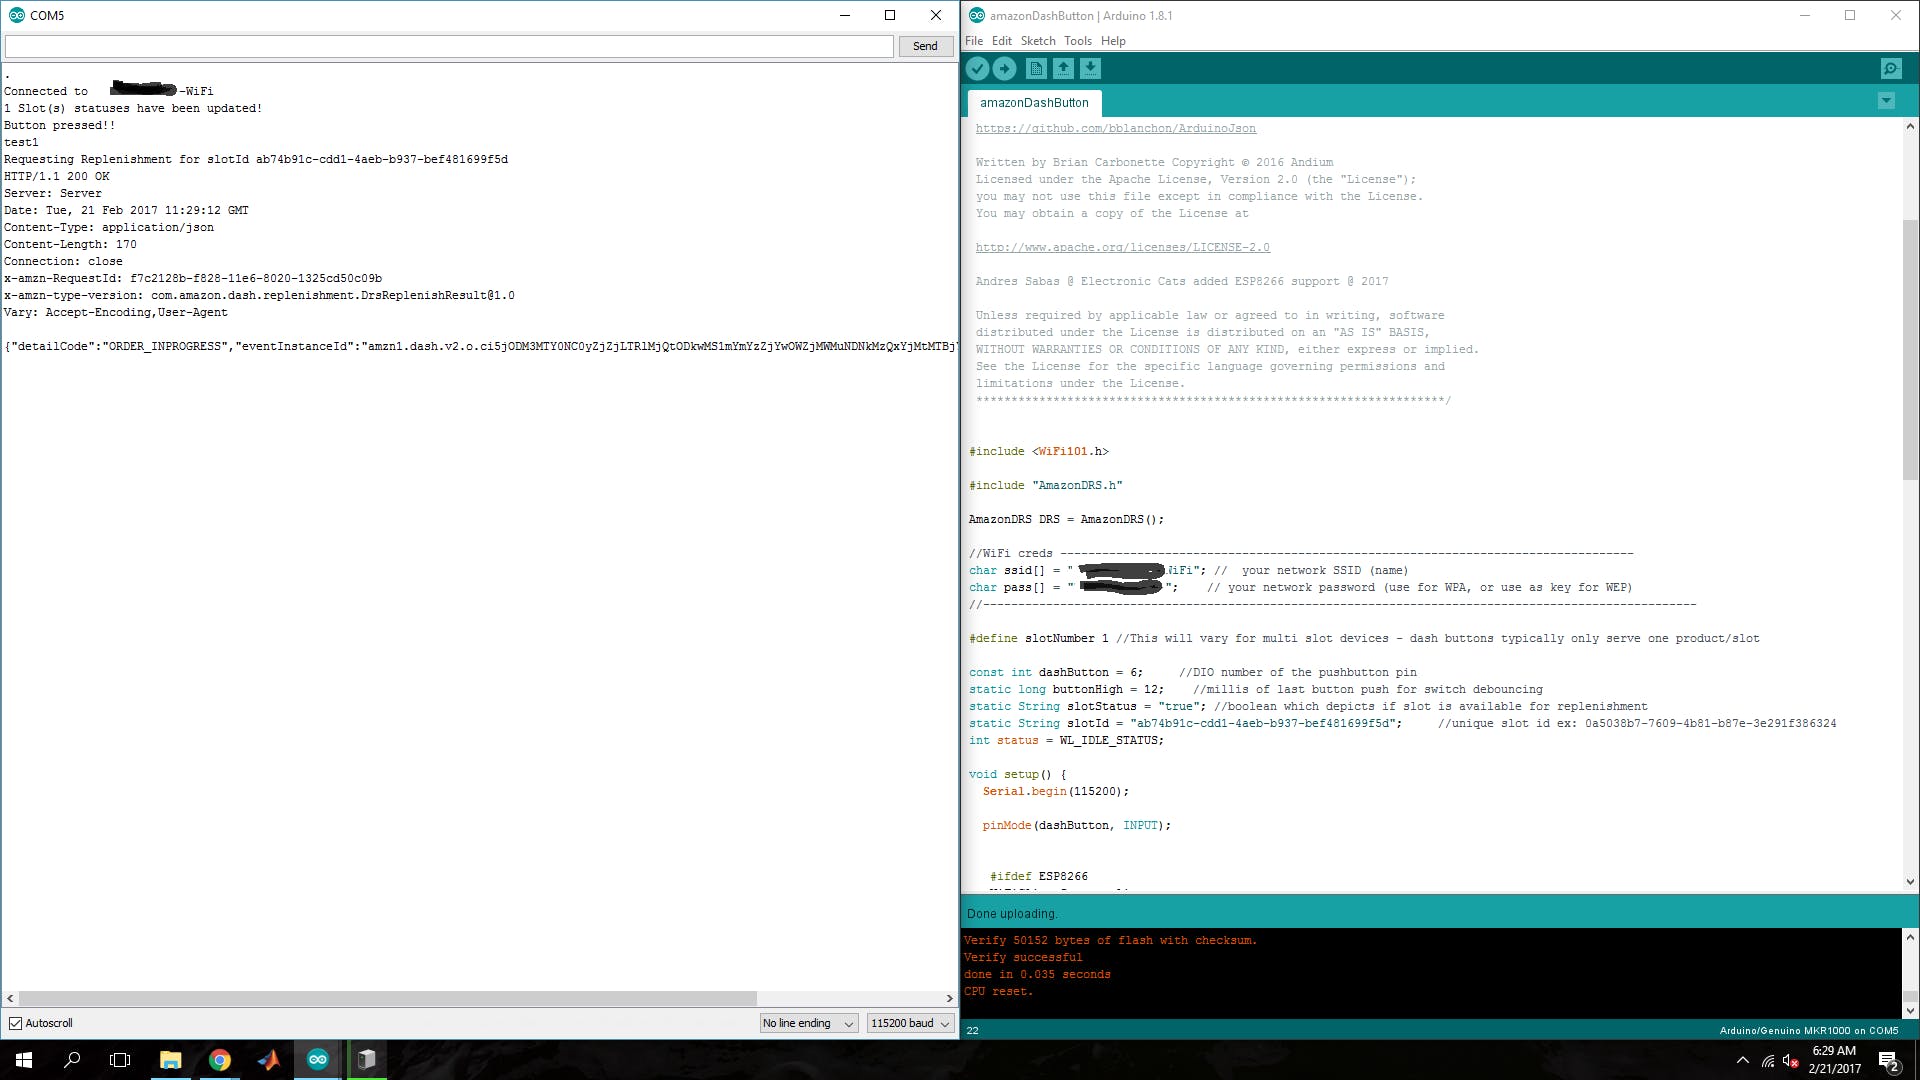Click the console output scroll down arrow
Viewport: 1920px width, 1080px height.
pyautogui.click(x=1910, y=1010)
